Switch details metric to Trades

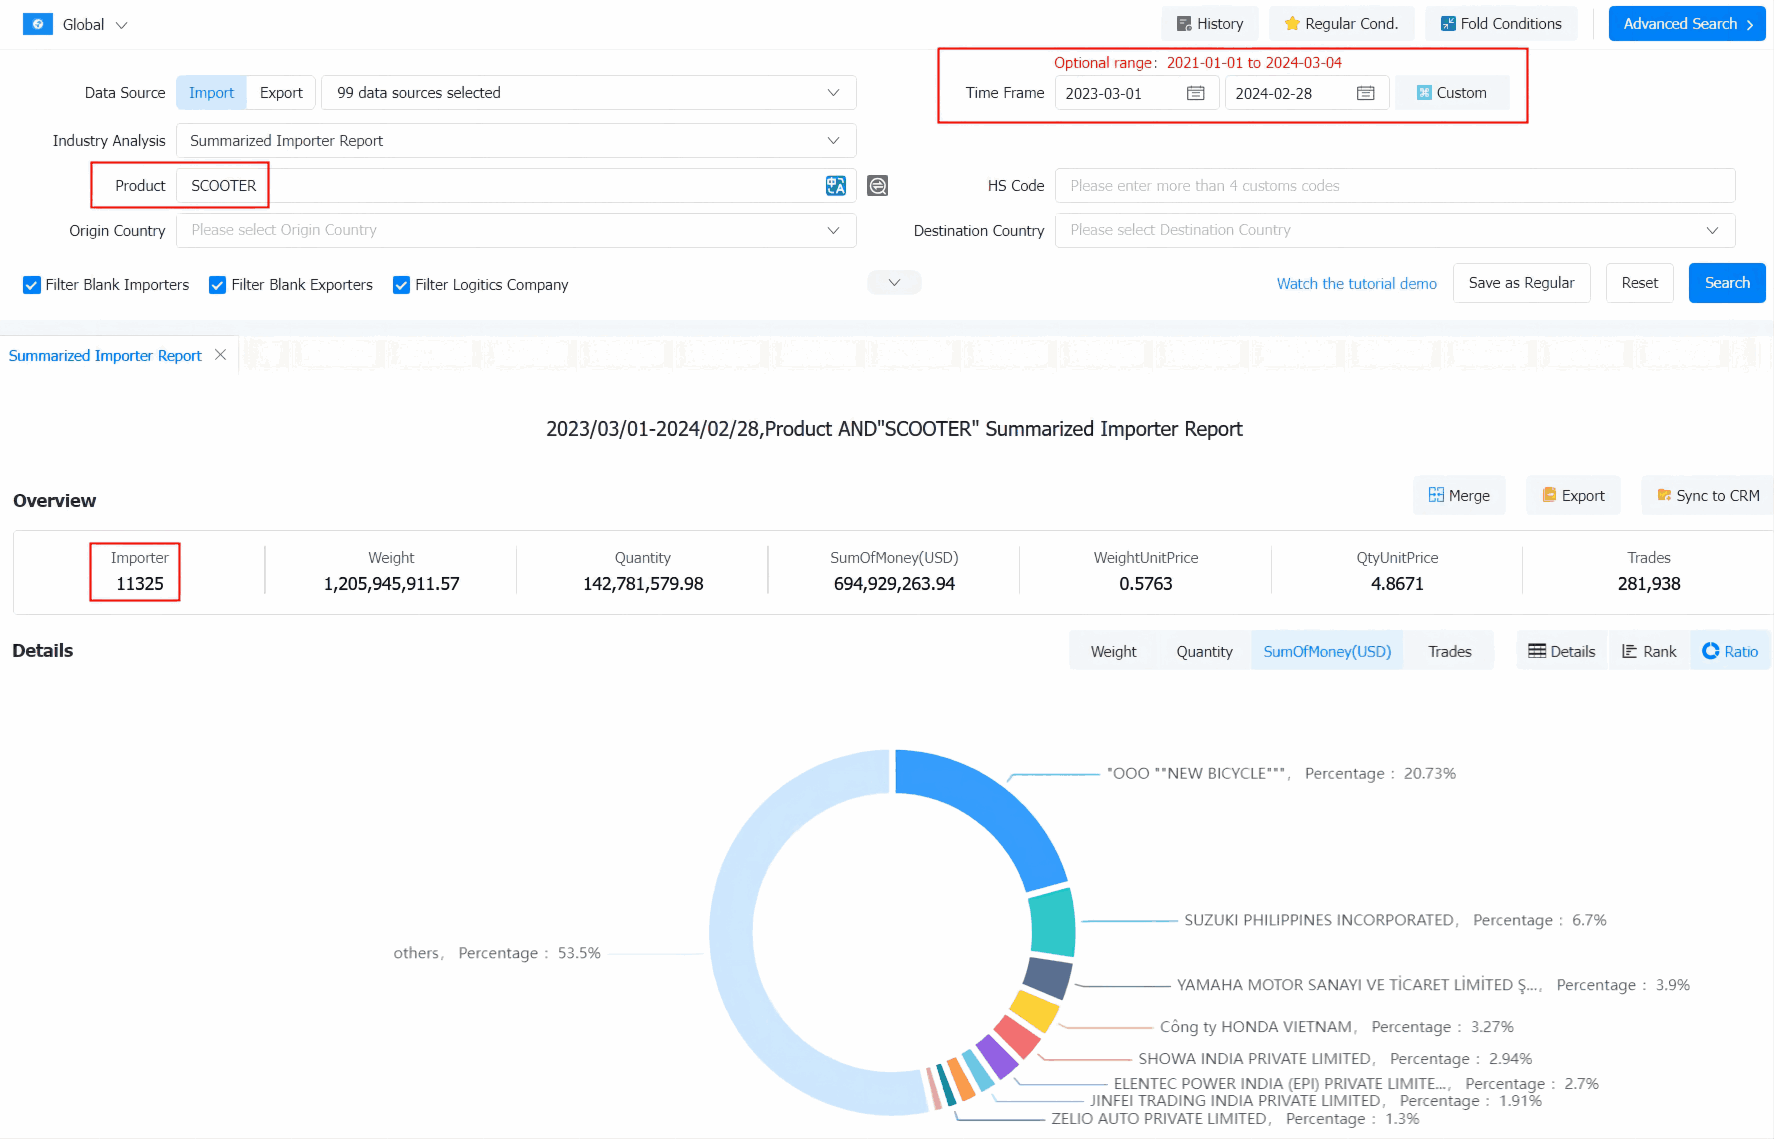click(1449, 651)
